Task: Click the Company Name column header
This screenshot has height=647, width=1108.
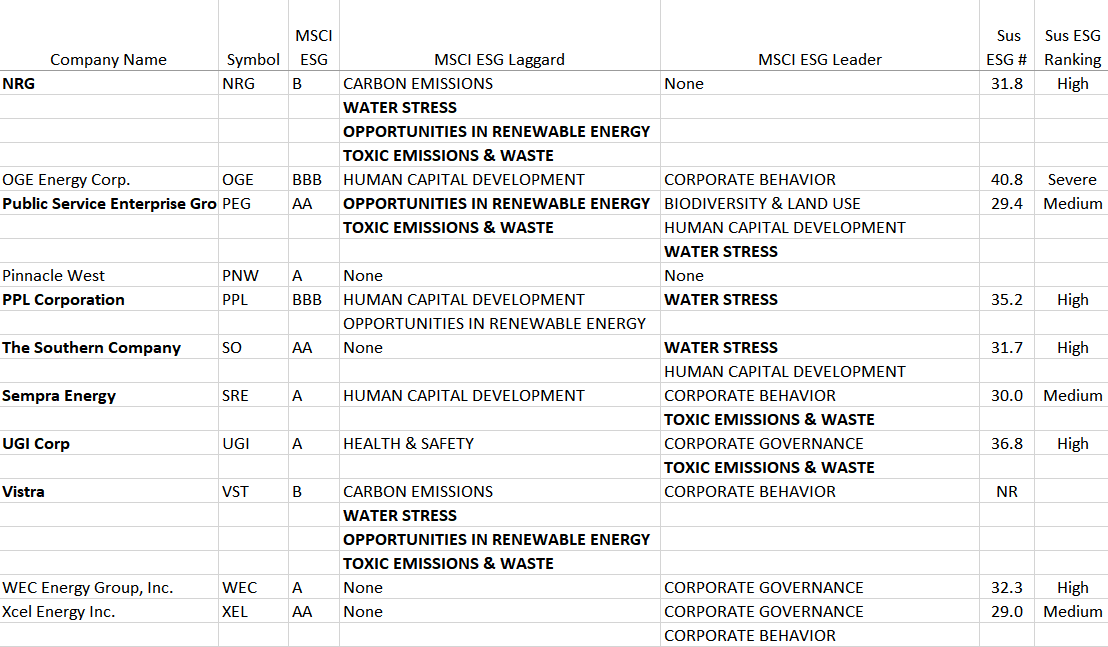Action: click(x=108, y=59)
